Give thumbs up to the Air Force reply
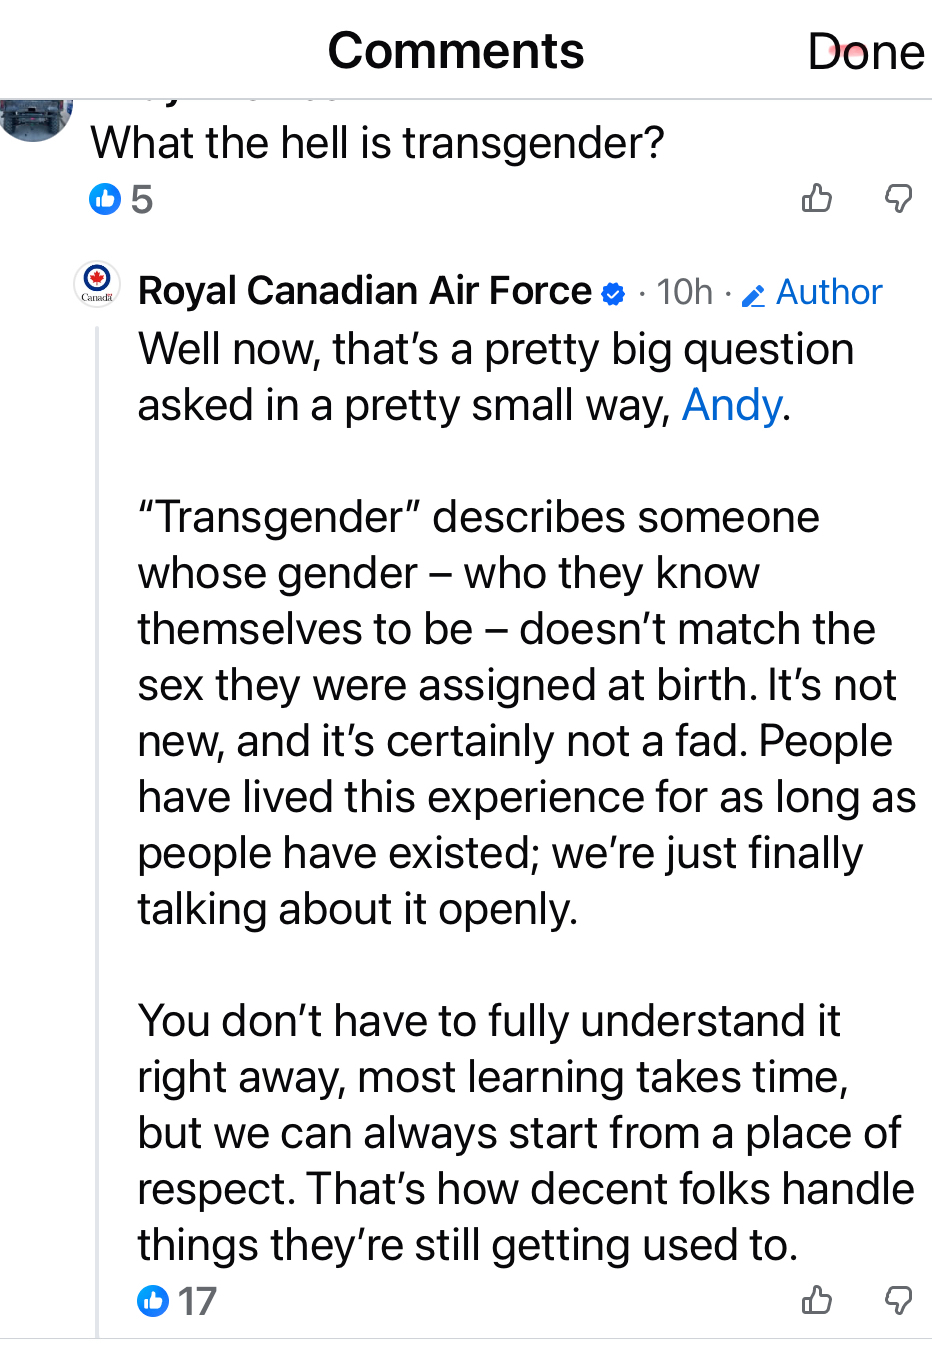 pyautogui.click(x=817, y=1300)
